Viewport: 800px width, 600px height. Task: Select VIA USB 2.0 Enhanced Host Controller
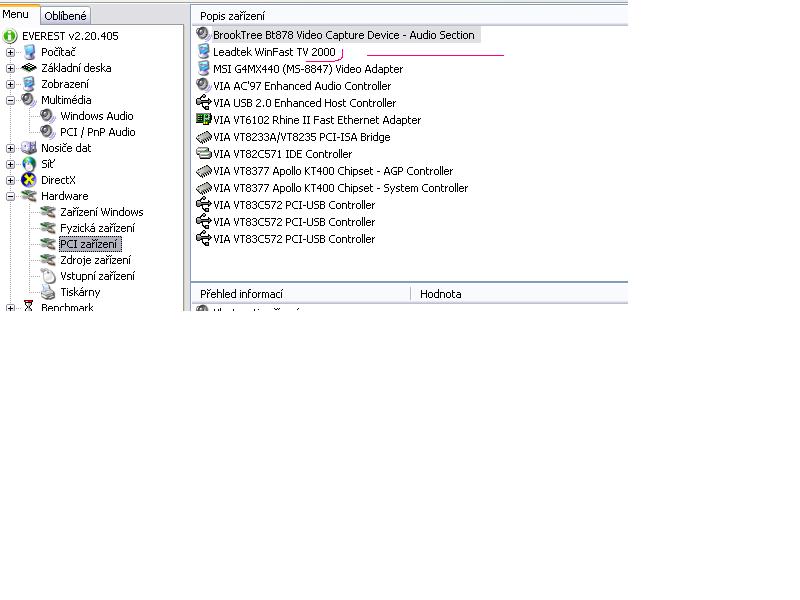304,103
